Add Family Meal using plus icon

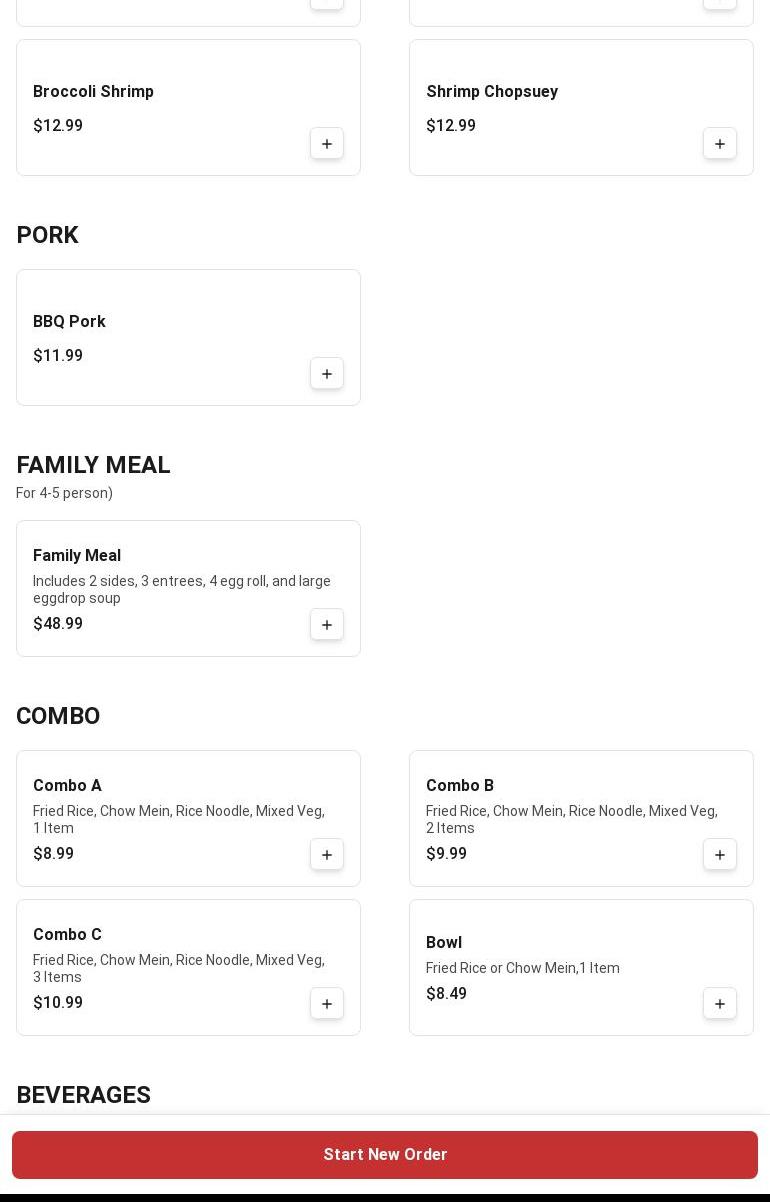point(327,625)
